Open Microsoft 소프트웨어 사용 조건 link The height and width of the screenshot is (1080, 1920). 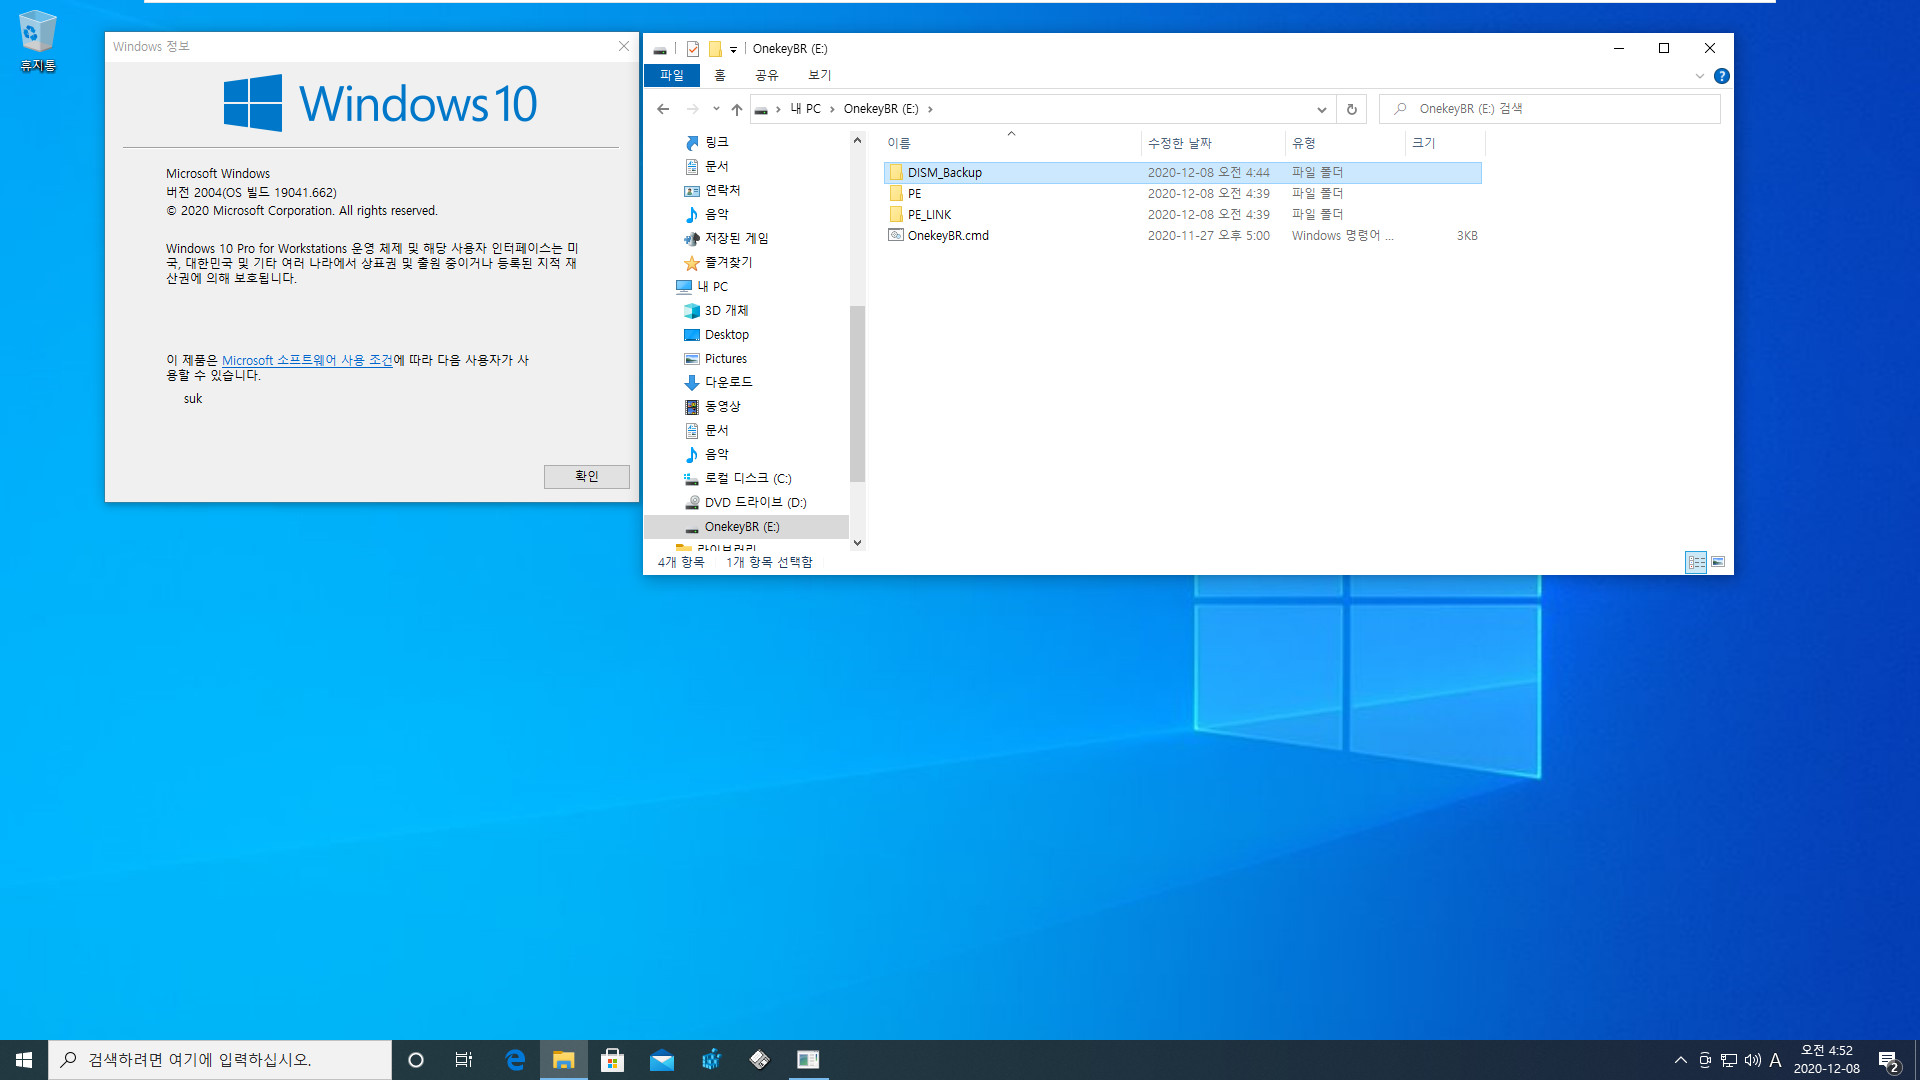(307, 360)
